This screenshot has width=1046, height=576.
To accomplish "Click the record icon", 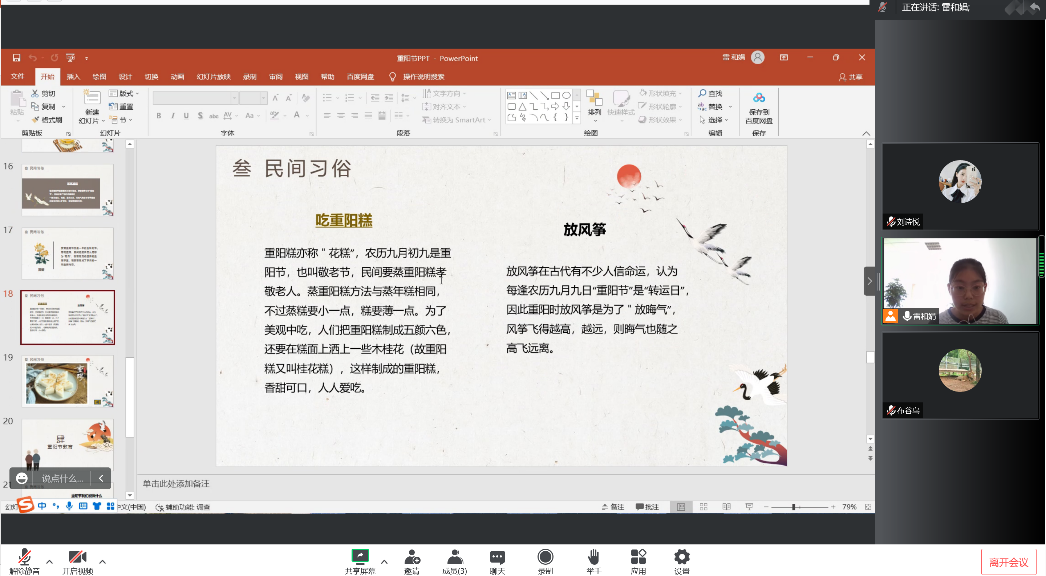I will (545, 557).
